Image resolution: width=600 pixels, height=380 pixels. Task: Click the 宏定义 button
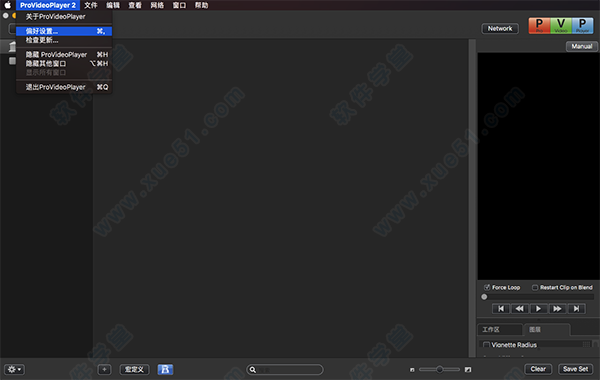(134, 369)
